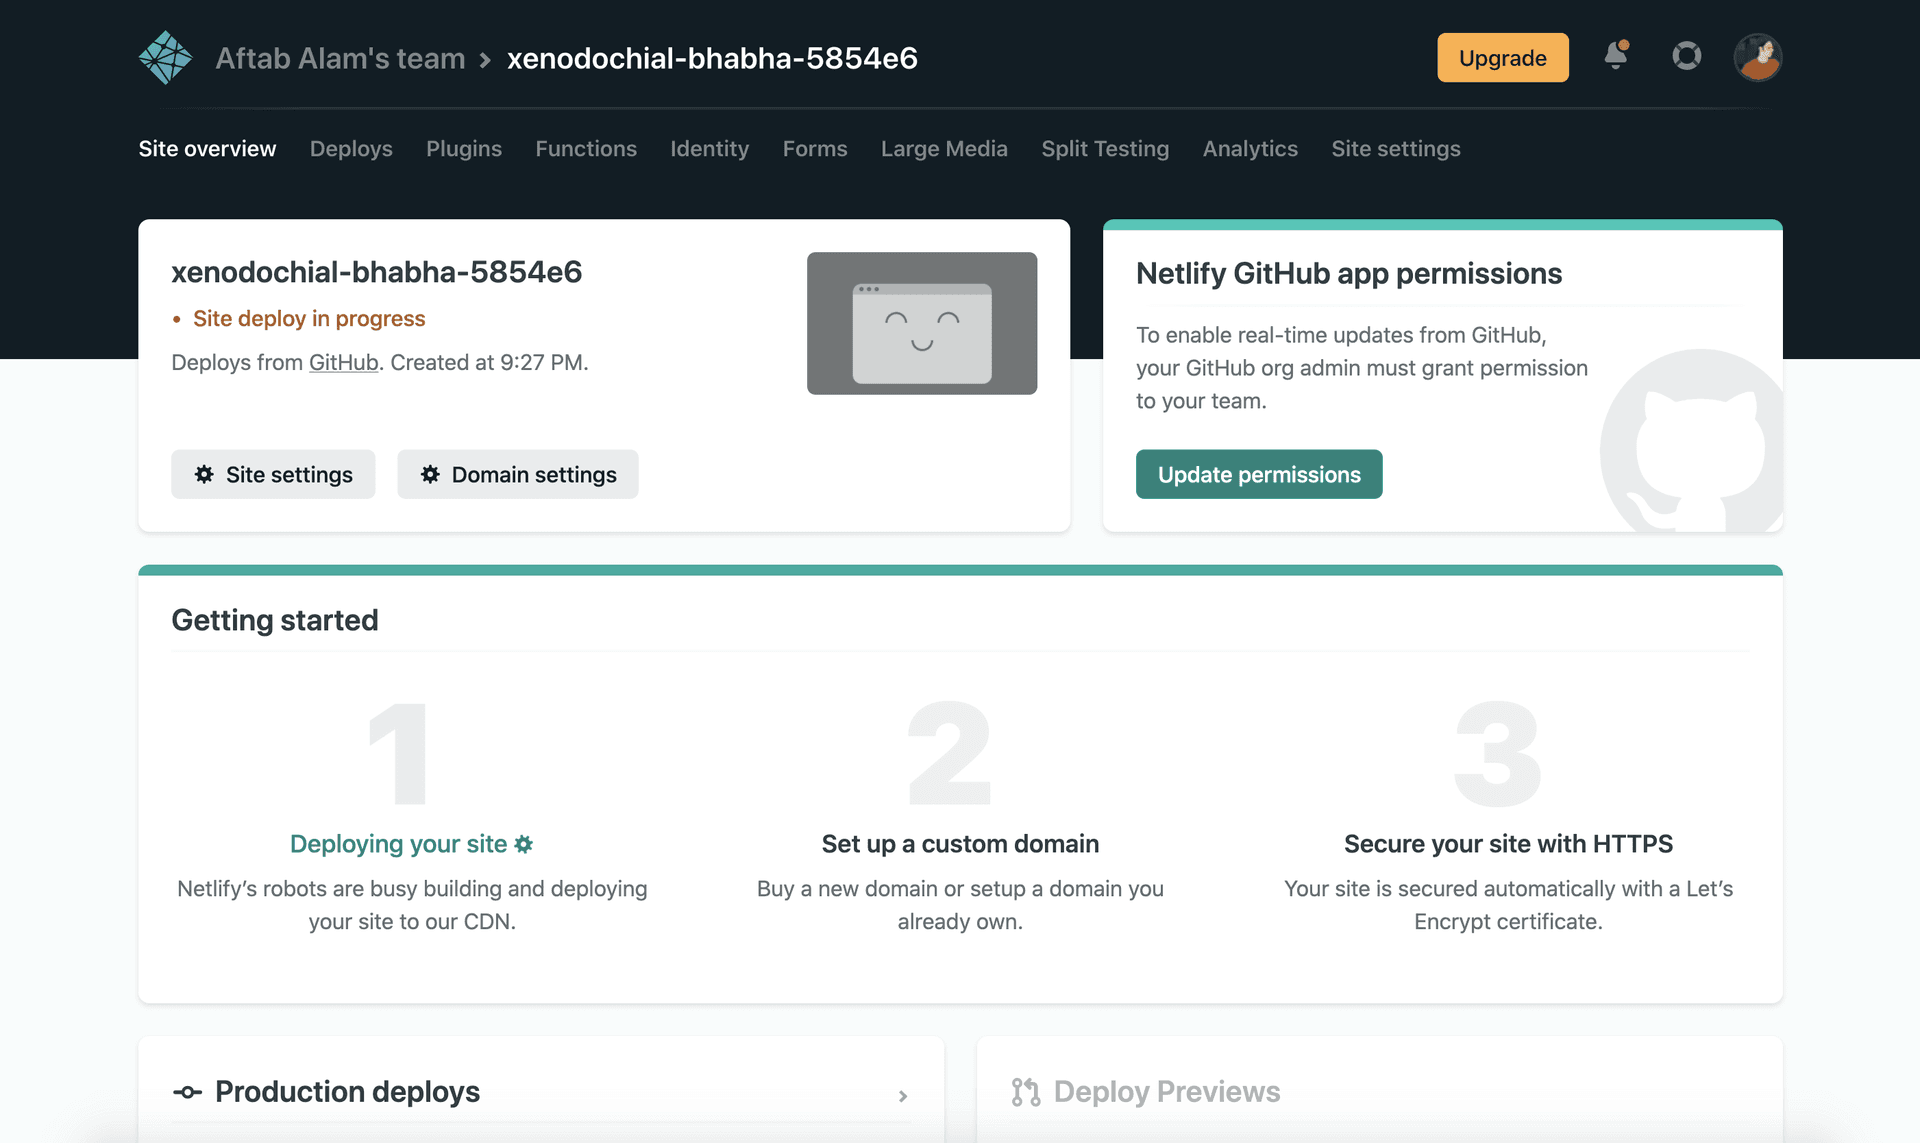Open notifications bell icon

(1616, 55)
